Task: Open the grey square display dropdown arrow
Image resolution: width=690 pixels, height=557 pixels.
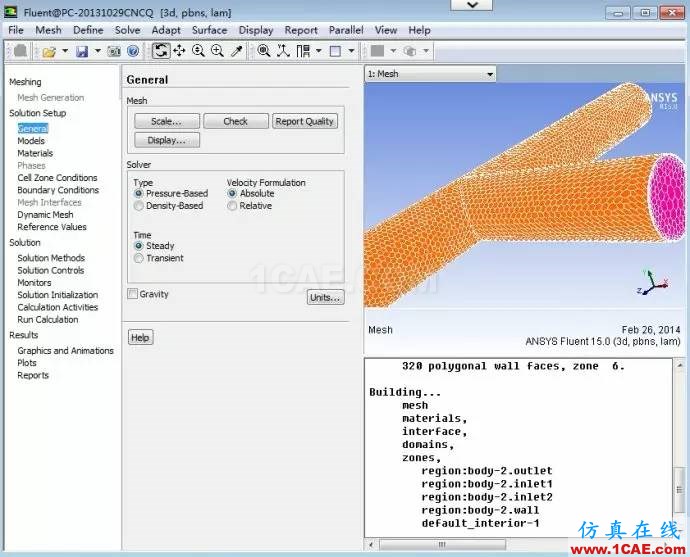Action: coord(393,51)
